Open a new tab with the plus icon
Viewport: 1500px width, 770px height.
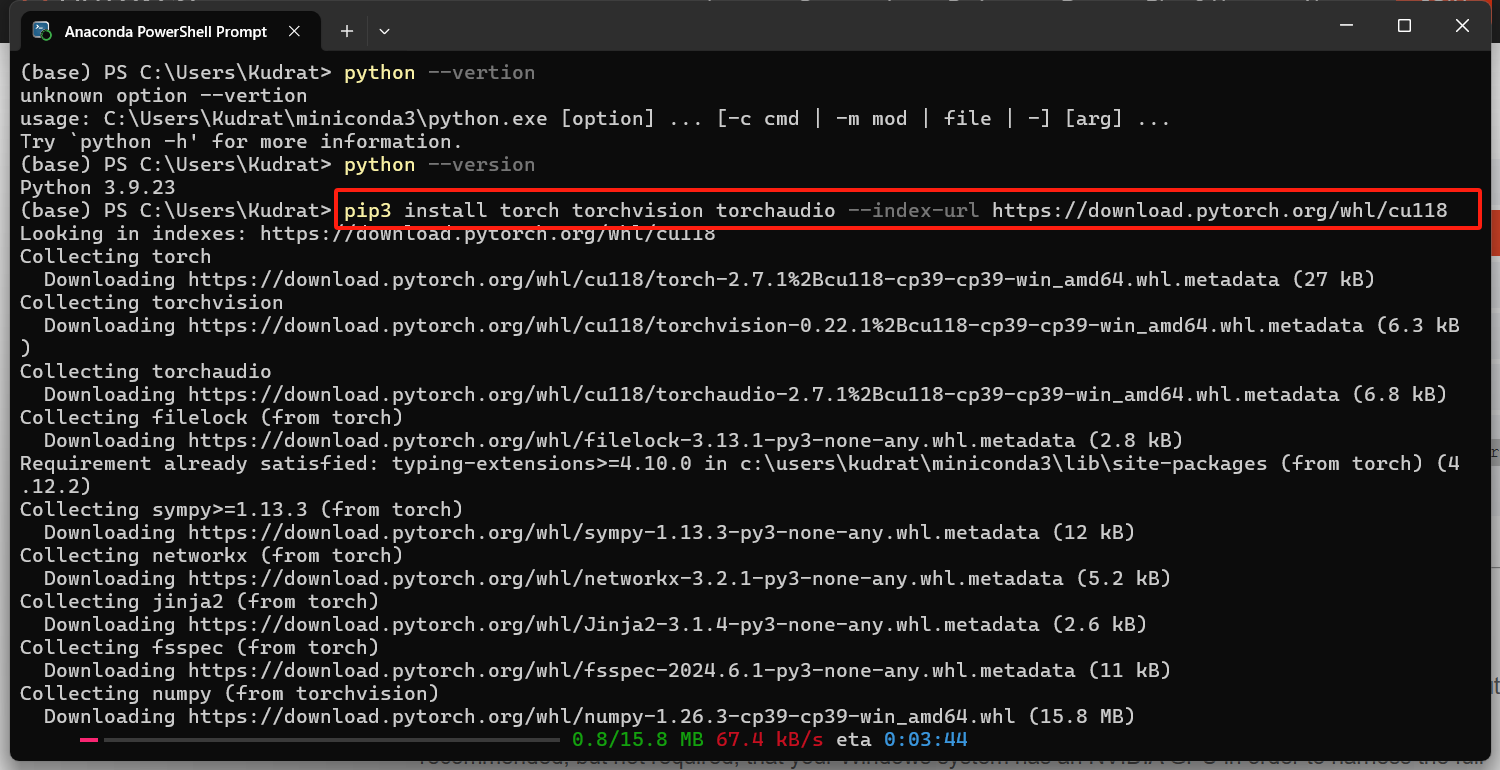(346, 31)
